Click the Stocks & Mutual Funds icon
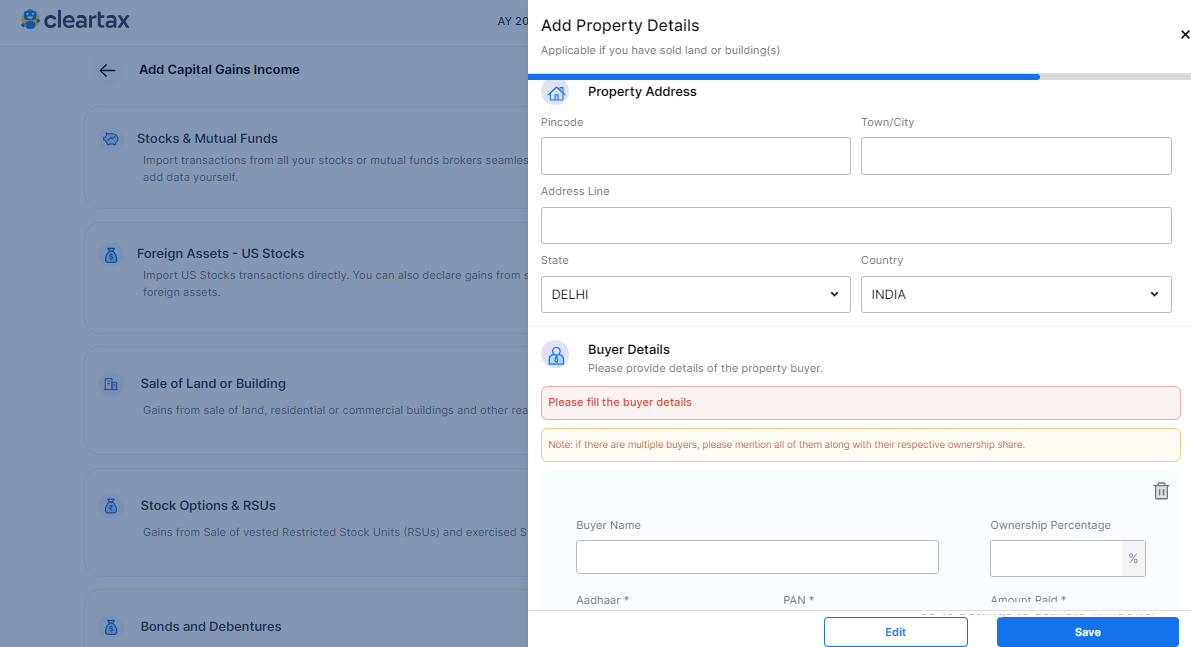 [x=111, y=139]
